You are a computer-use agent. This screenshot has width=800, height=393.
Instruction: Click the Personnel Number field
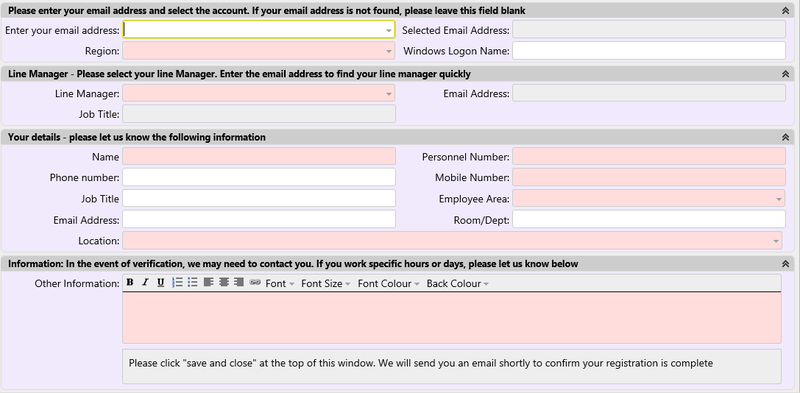point(649,157)
